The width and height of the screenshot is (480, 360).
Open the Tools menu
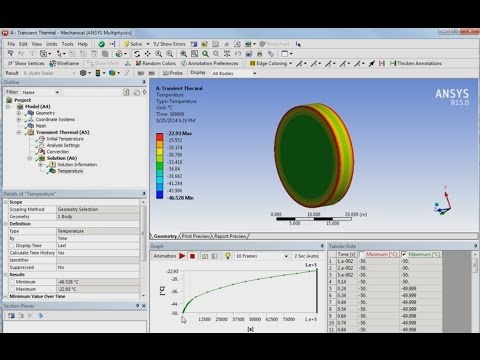click(x=67, y=44)
